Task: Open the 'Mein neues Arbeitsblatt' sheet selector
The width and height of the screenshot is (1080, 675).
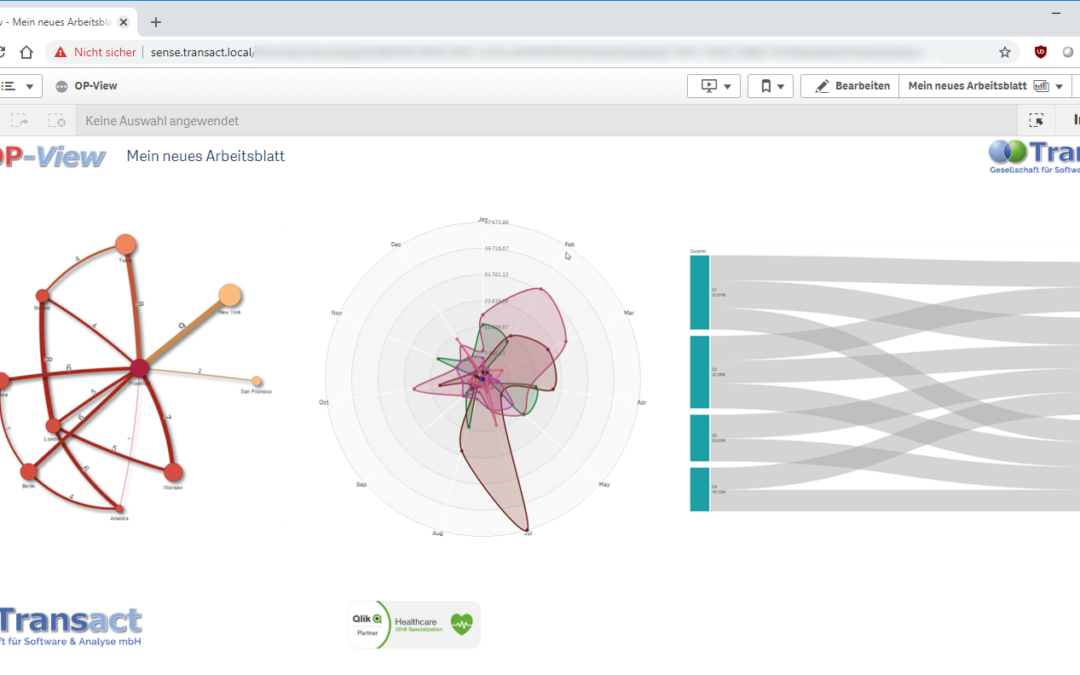Action: [x=985, y=86]
